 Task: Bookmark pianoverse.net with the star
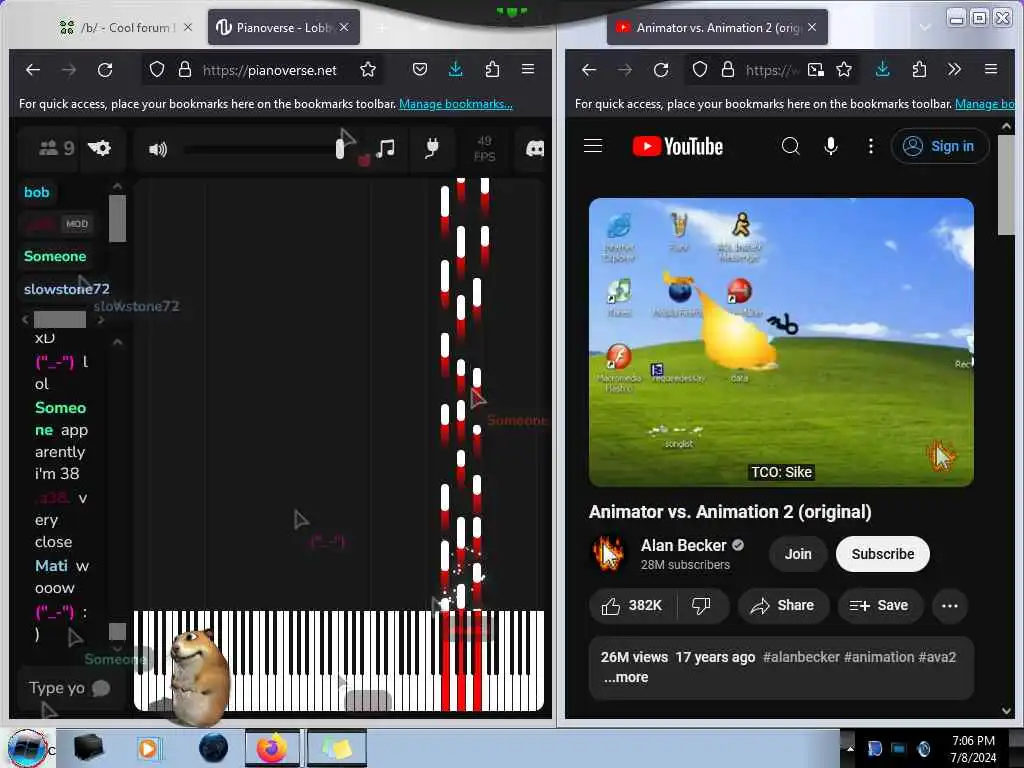pos(368,69)
